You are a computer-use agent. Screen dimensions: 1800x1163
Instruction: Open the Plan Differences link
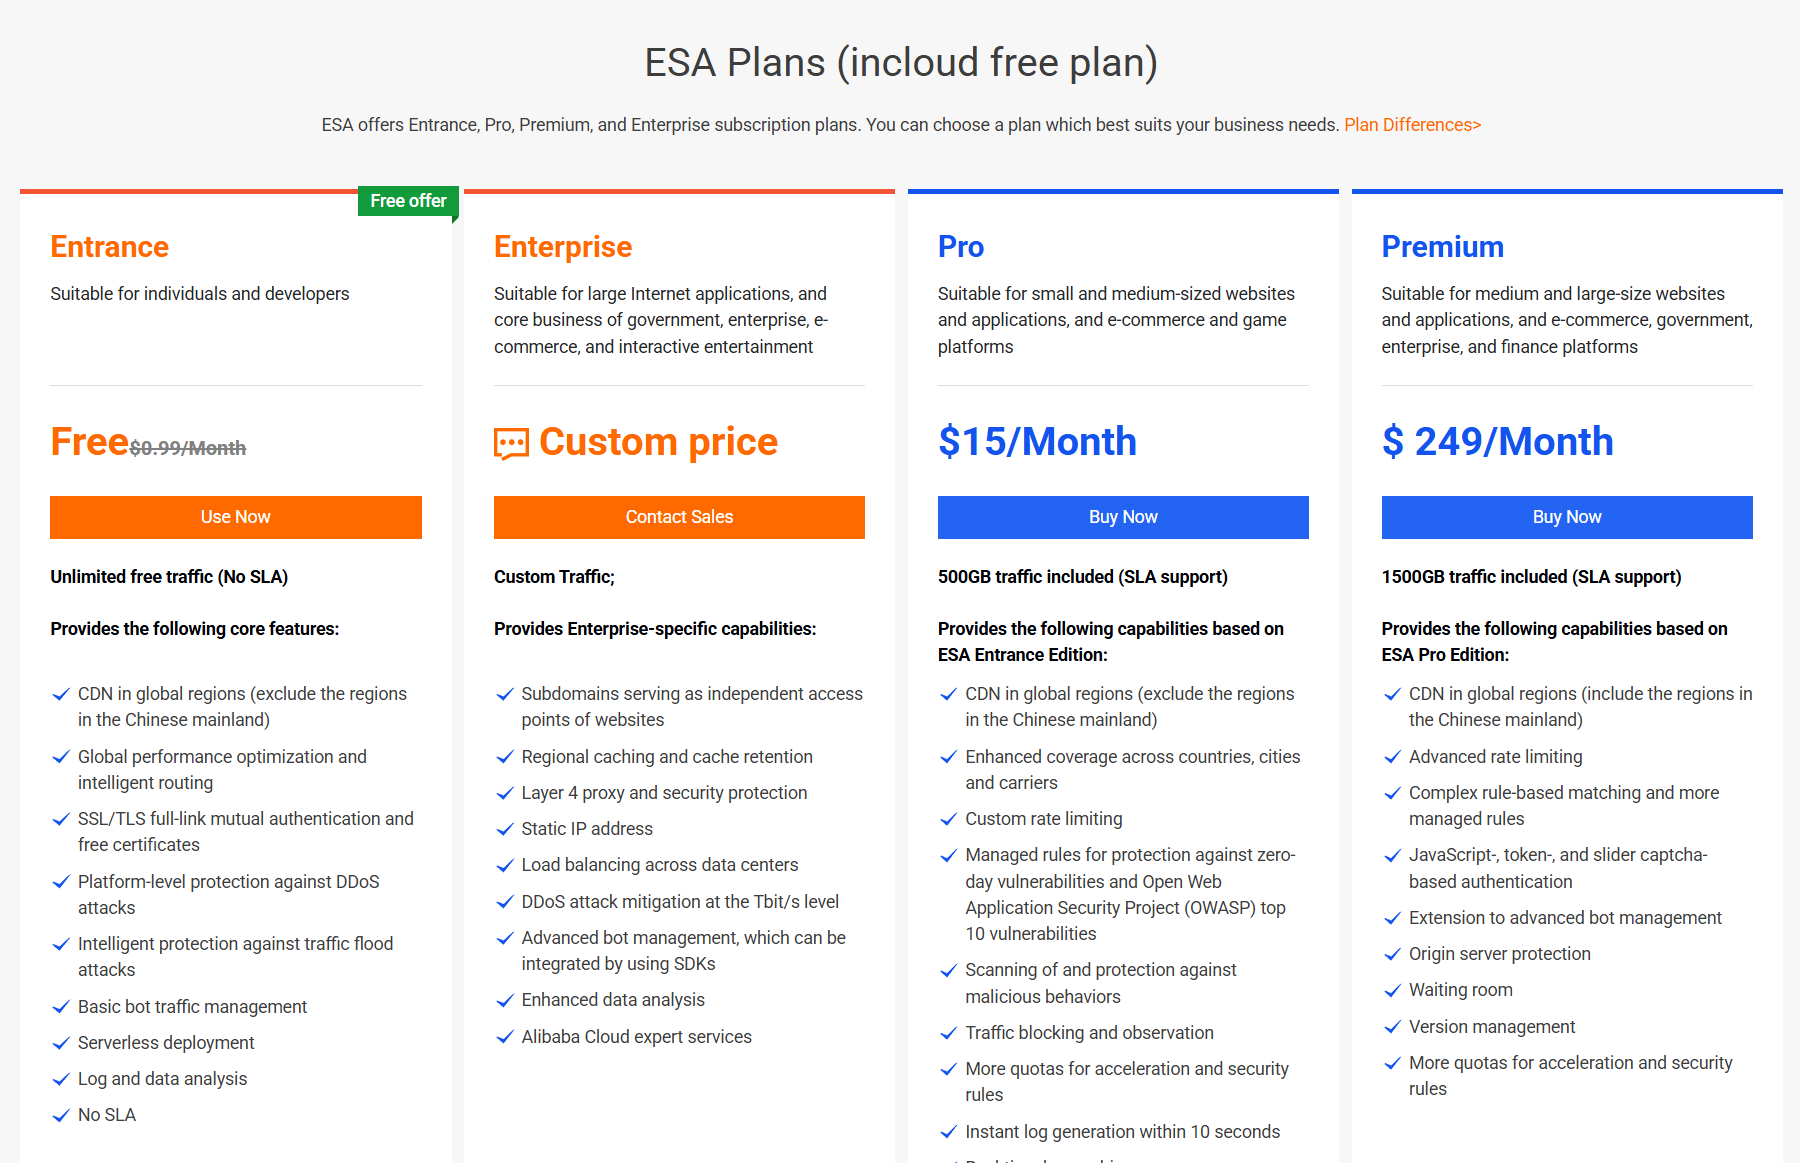(1412, 125)
